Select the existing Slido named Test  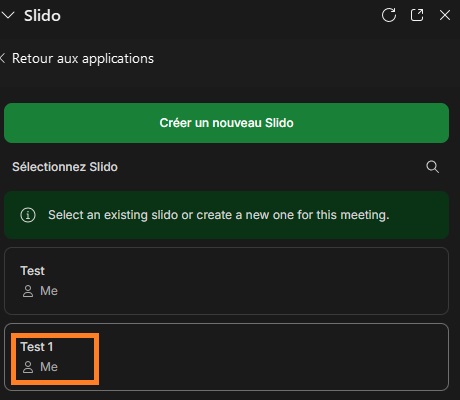(226, 281)
